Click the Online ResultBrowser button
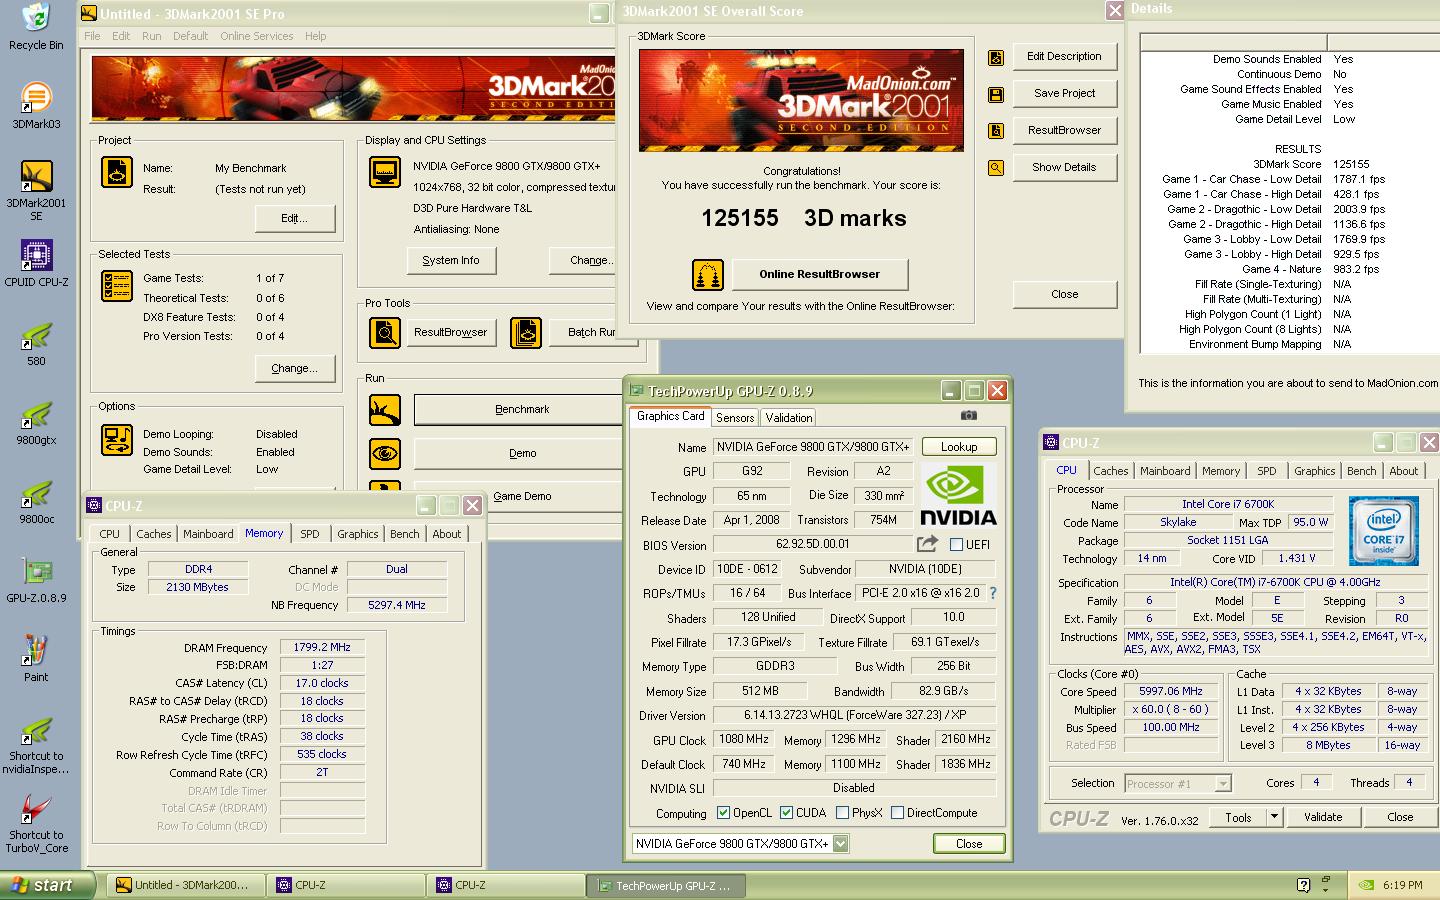Image resolution: width=1440 pixels, height=900 pixels. 819,274
